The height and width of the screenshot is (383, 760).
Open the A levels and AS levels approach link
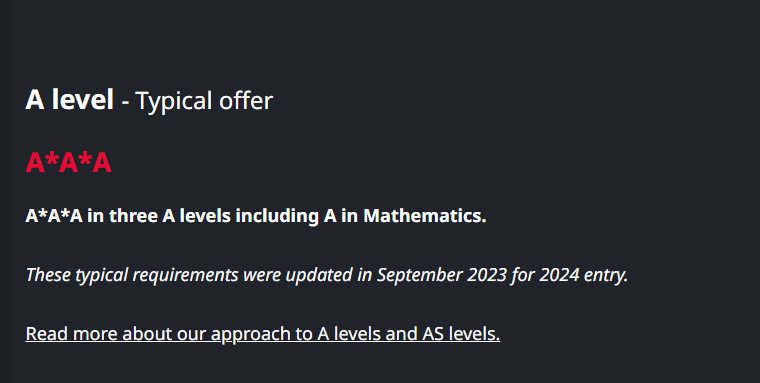(263, 334)
